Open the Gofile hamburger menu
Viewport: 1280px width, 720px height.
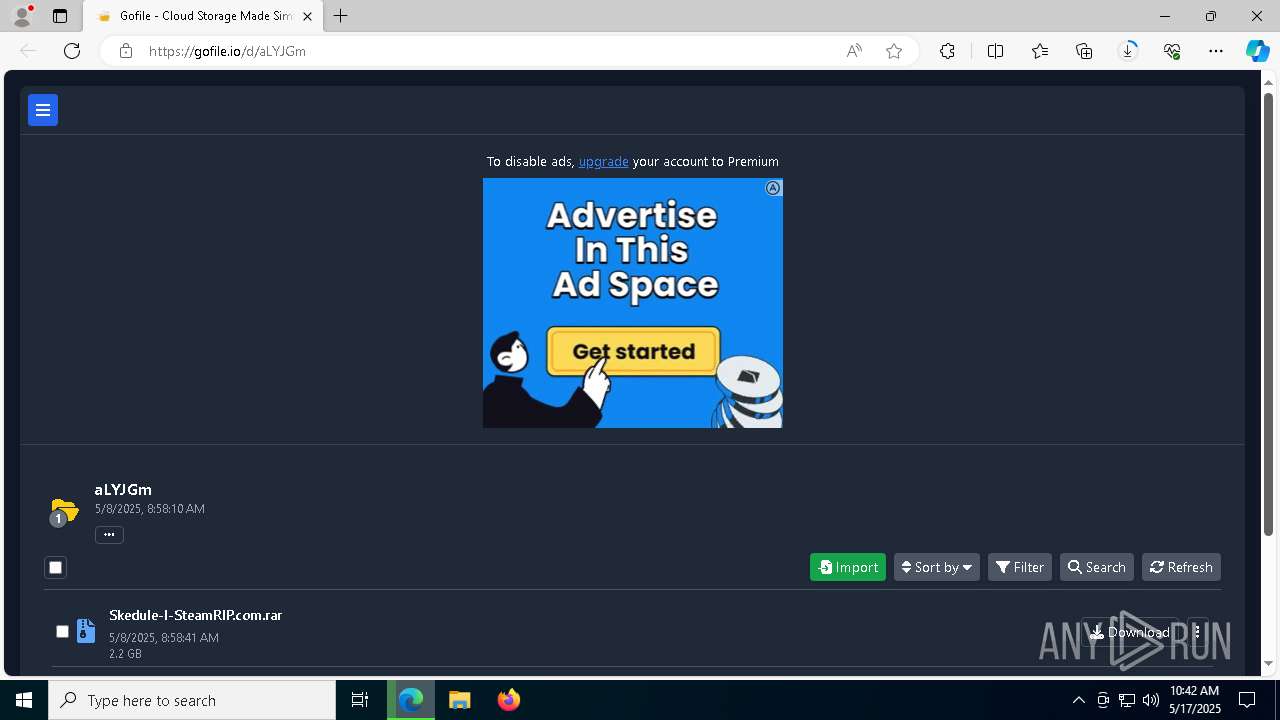[43, 110]
